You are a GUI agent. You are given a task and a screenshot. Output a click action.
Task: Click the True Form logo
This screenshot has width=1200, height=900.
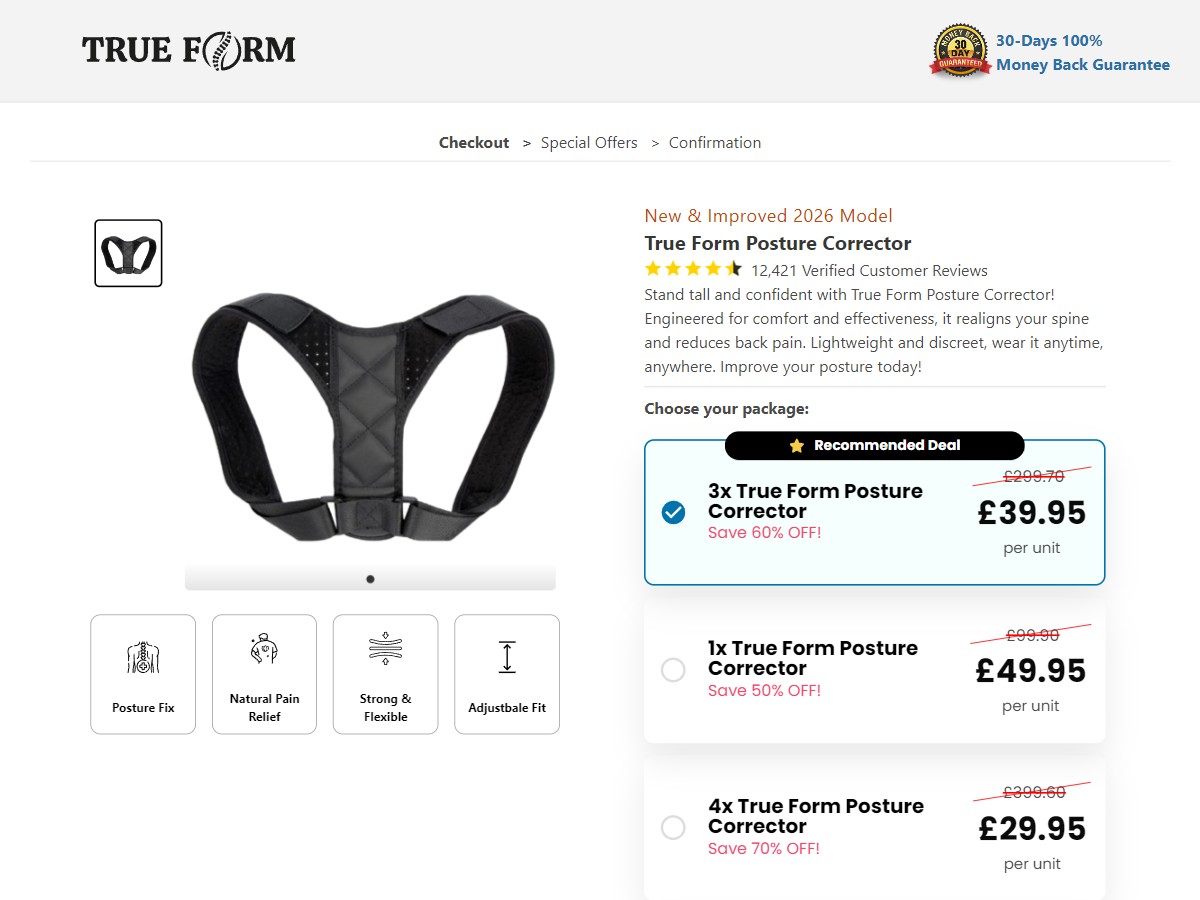(189, 50)
